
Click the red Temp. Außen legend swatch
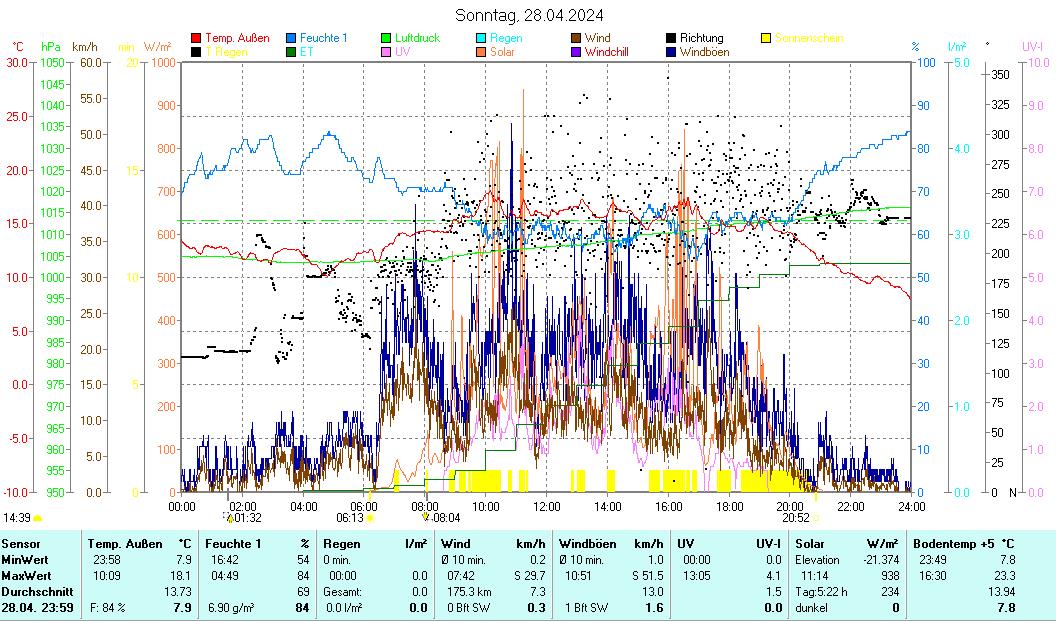point(196,38)
